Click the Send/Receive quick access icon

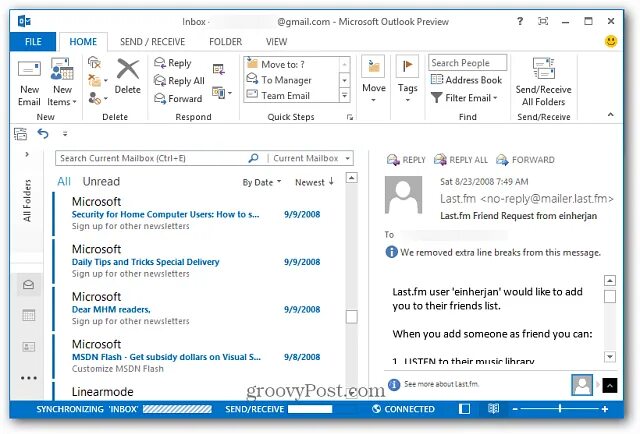pyautogui.click(x=20, y=134)
